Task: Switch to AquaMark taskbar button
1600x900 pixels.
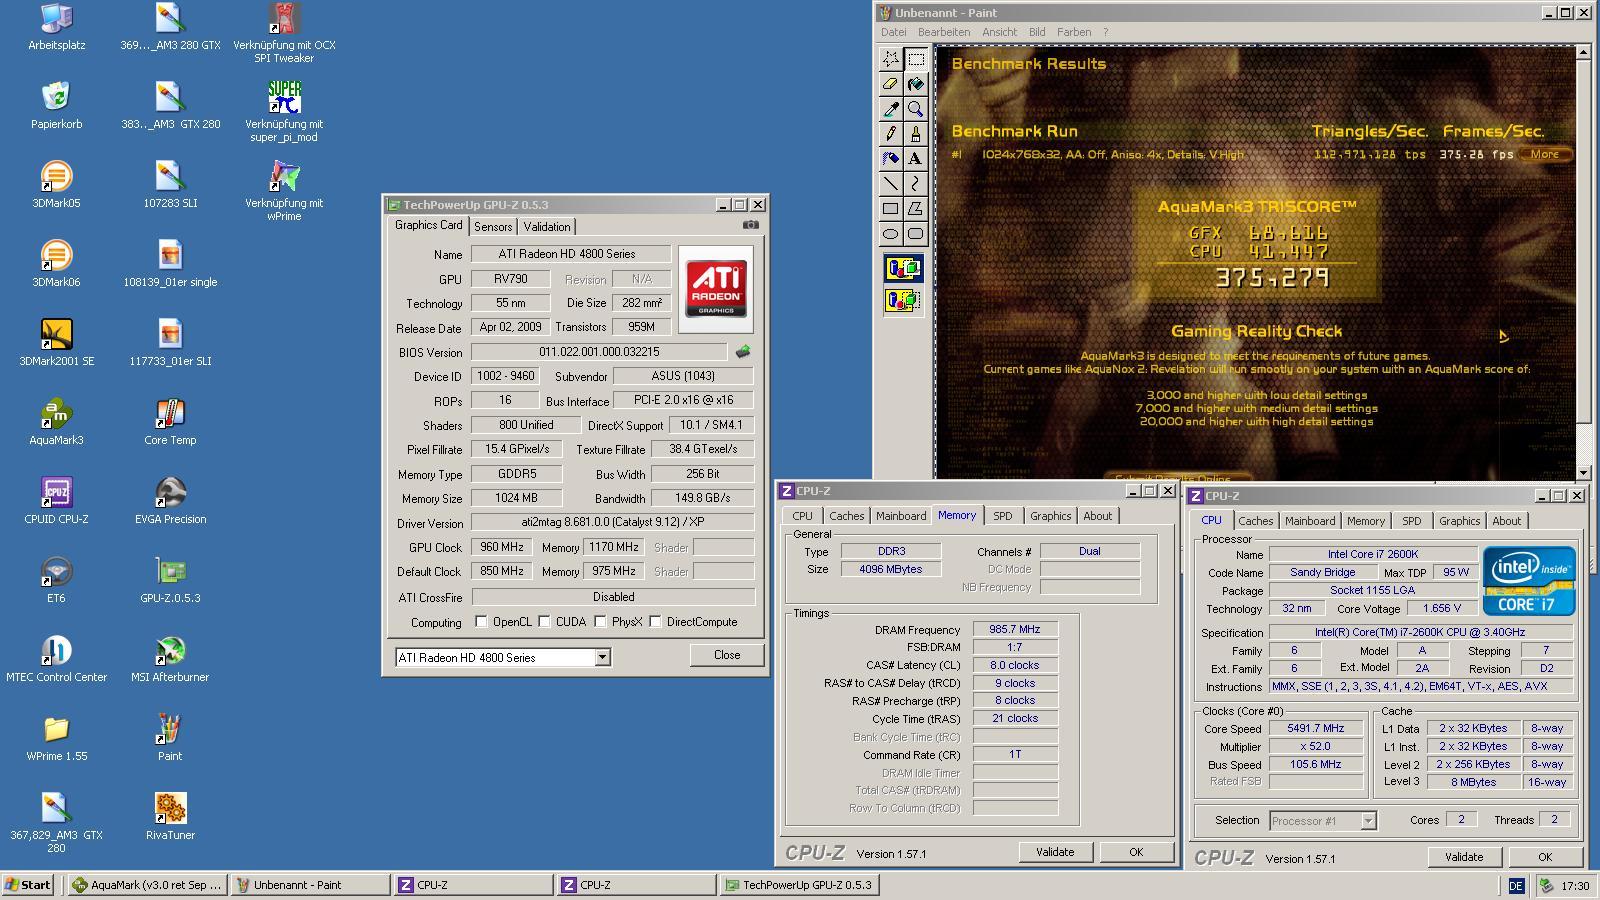Action: (147, 885)
